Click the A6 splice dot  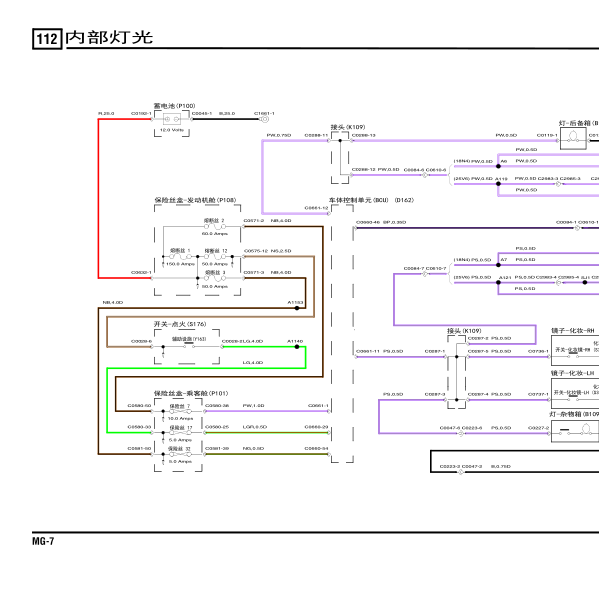(x=498, y=166)
